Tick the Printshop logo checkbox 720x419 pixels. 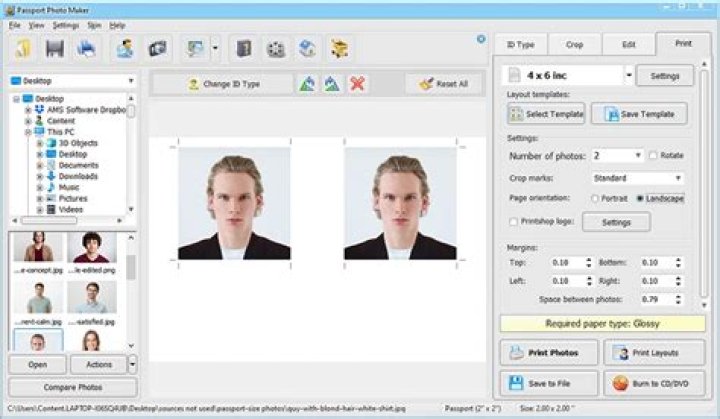click(514, 222)
